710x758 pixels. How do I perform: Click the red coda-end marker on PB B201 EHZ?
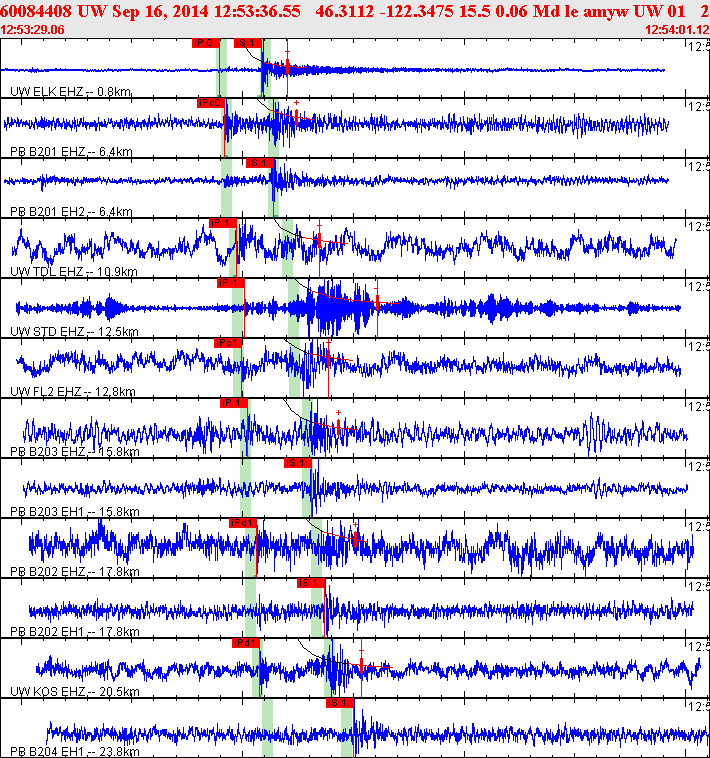296,118
